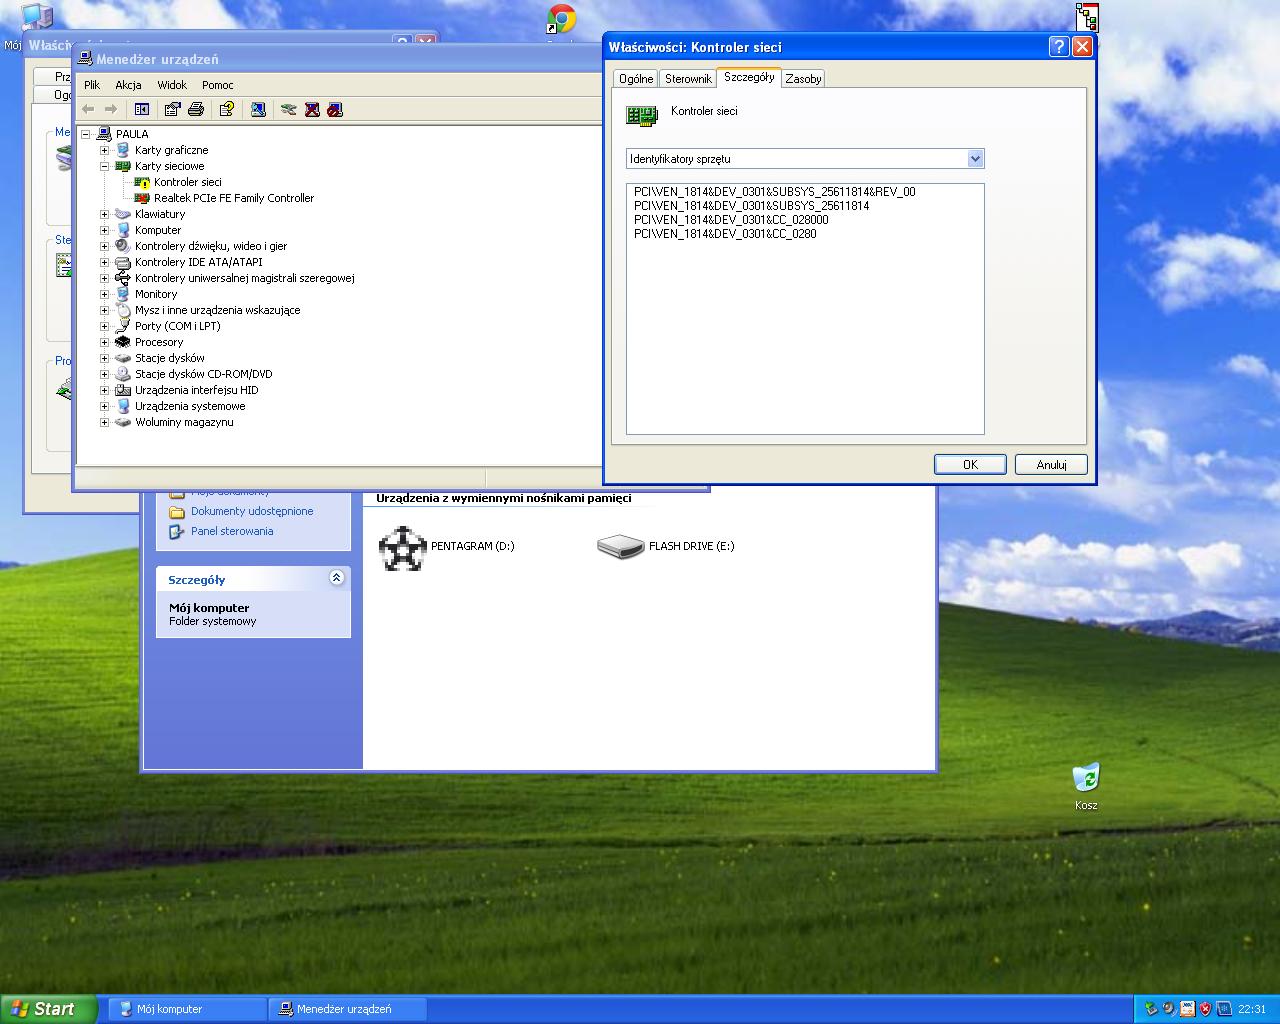Screen dimensions: 1280x1024
Task: Expand the Klawiatury branch
Action: [104, 214]
